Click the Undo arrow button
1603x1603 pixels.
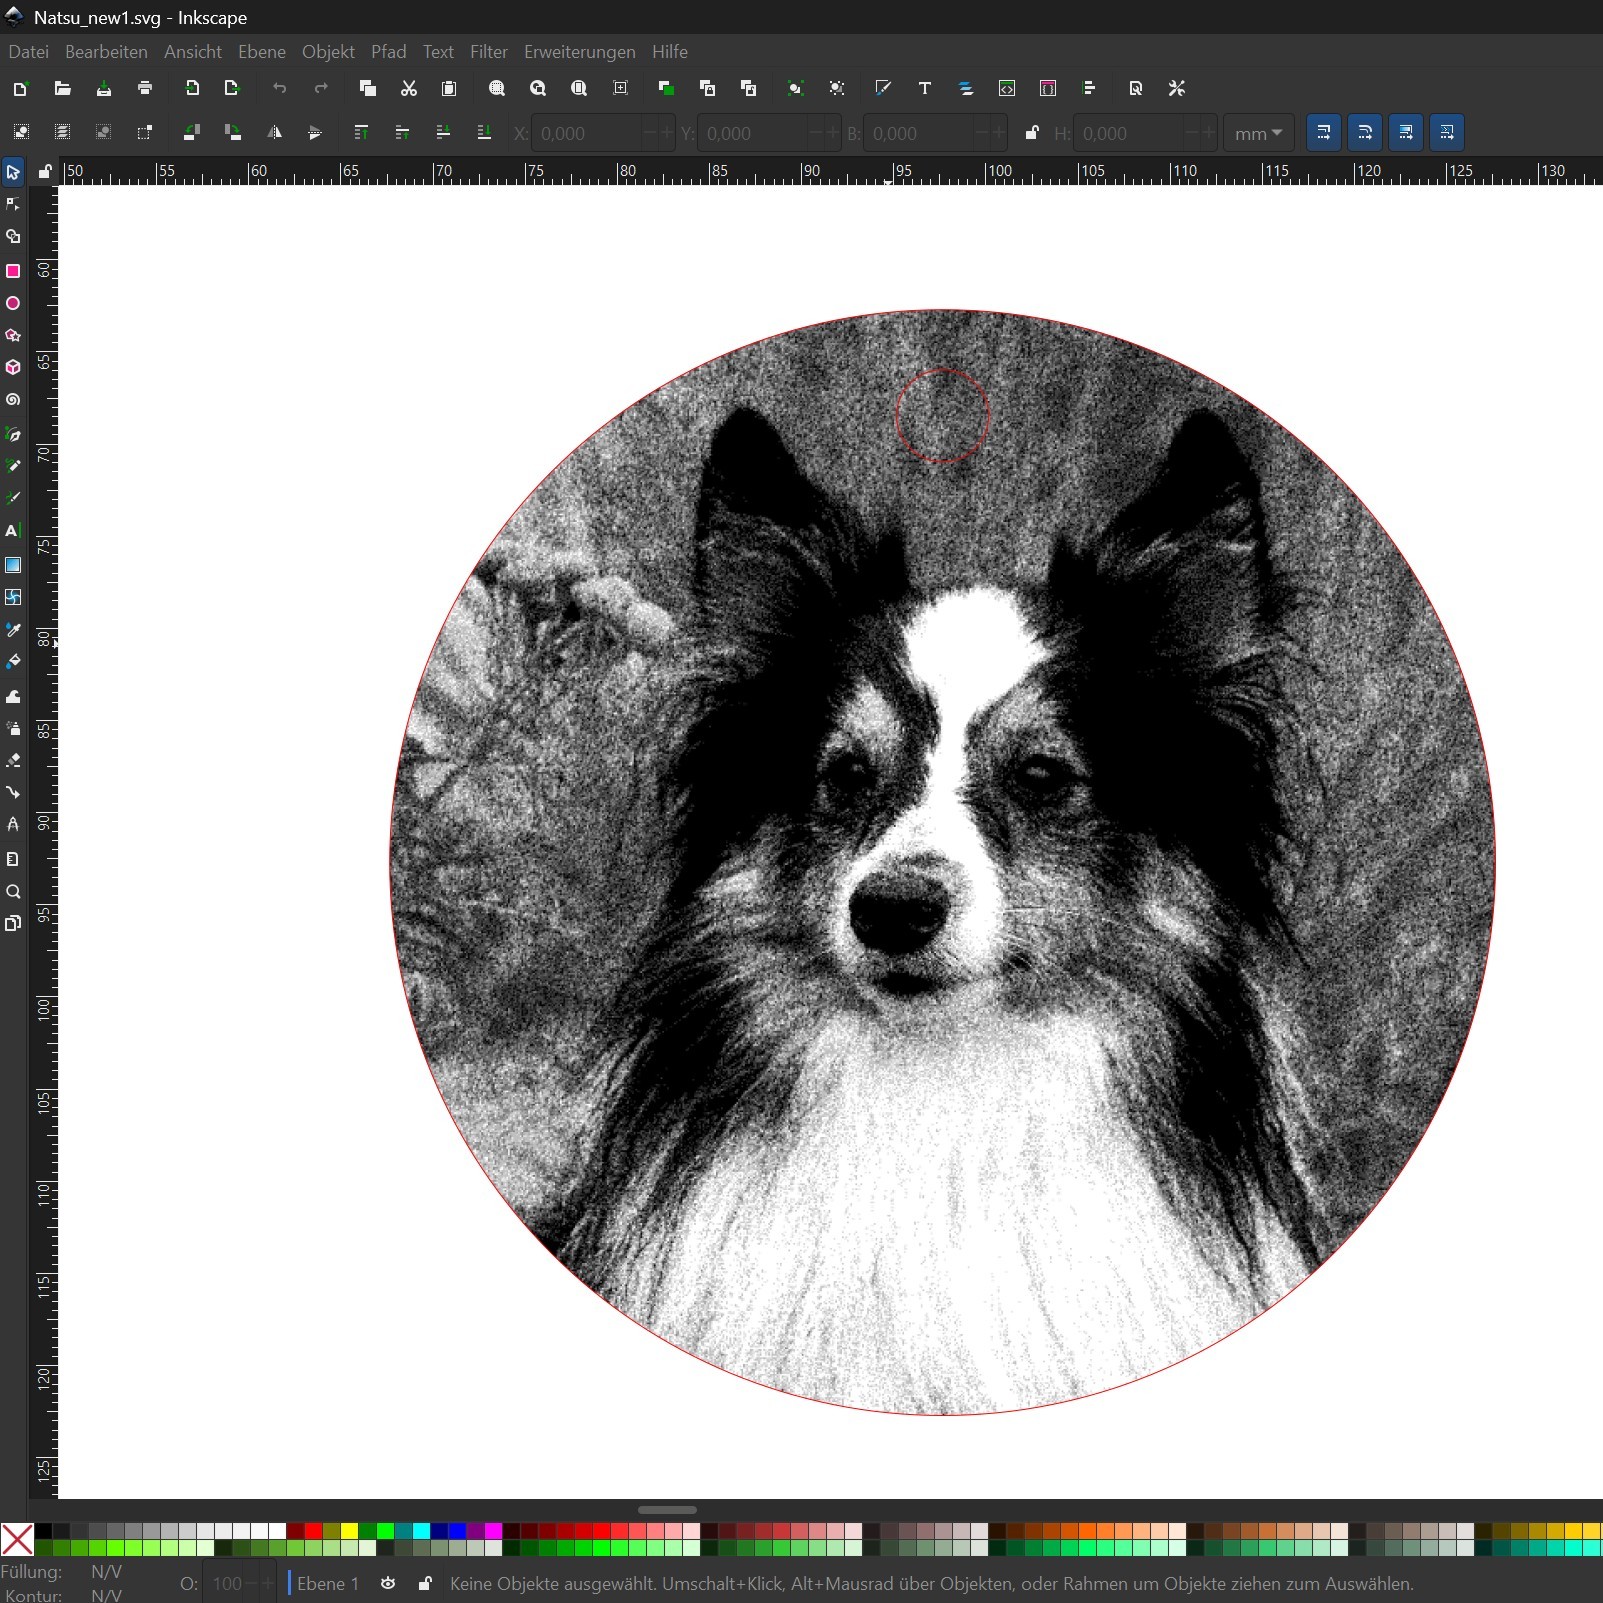(280, 89)
